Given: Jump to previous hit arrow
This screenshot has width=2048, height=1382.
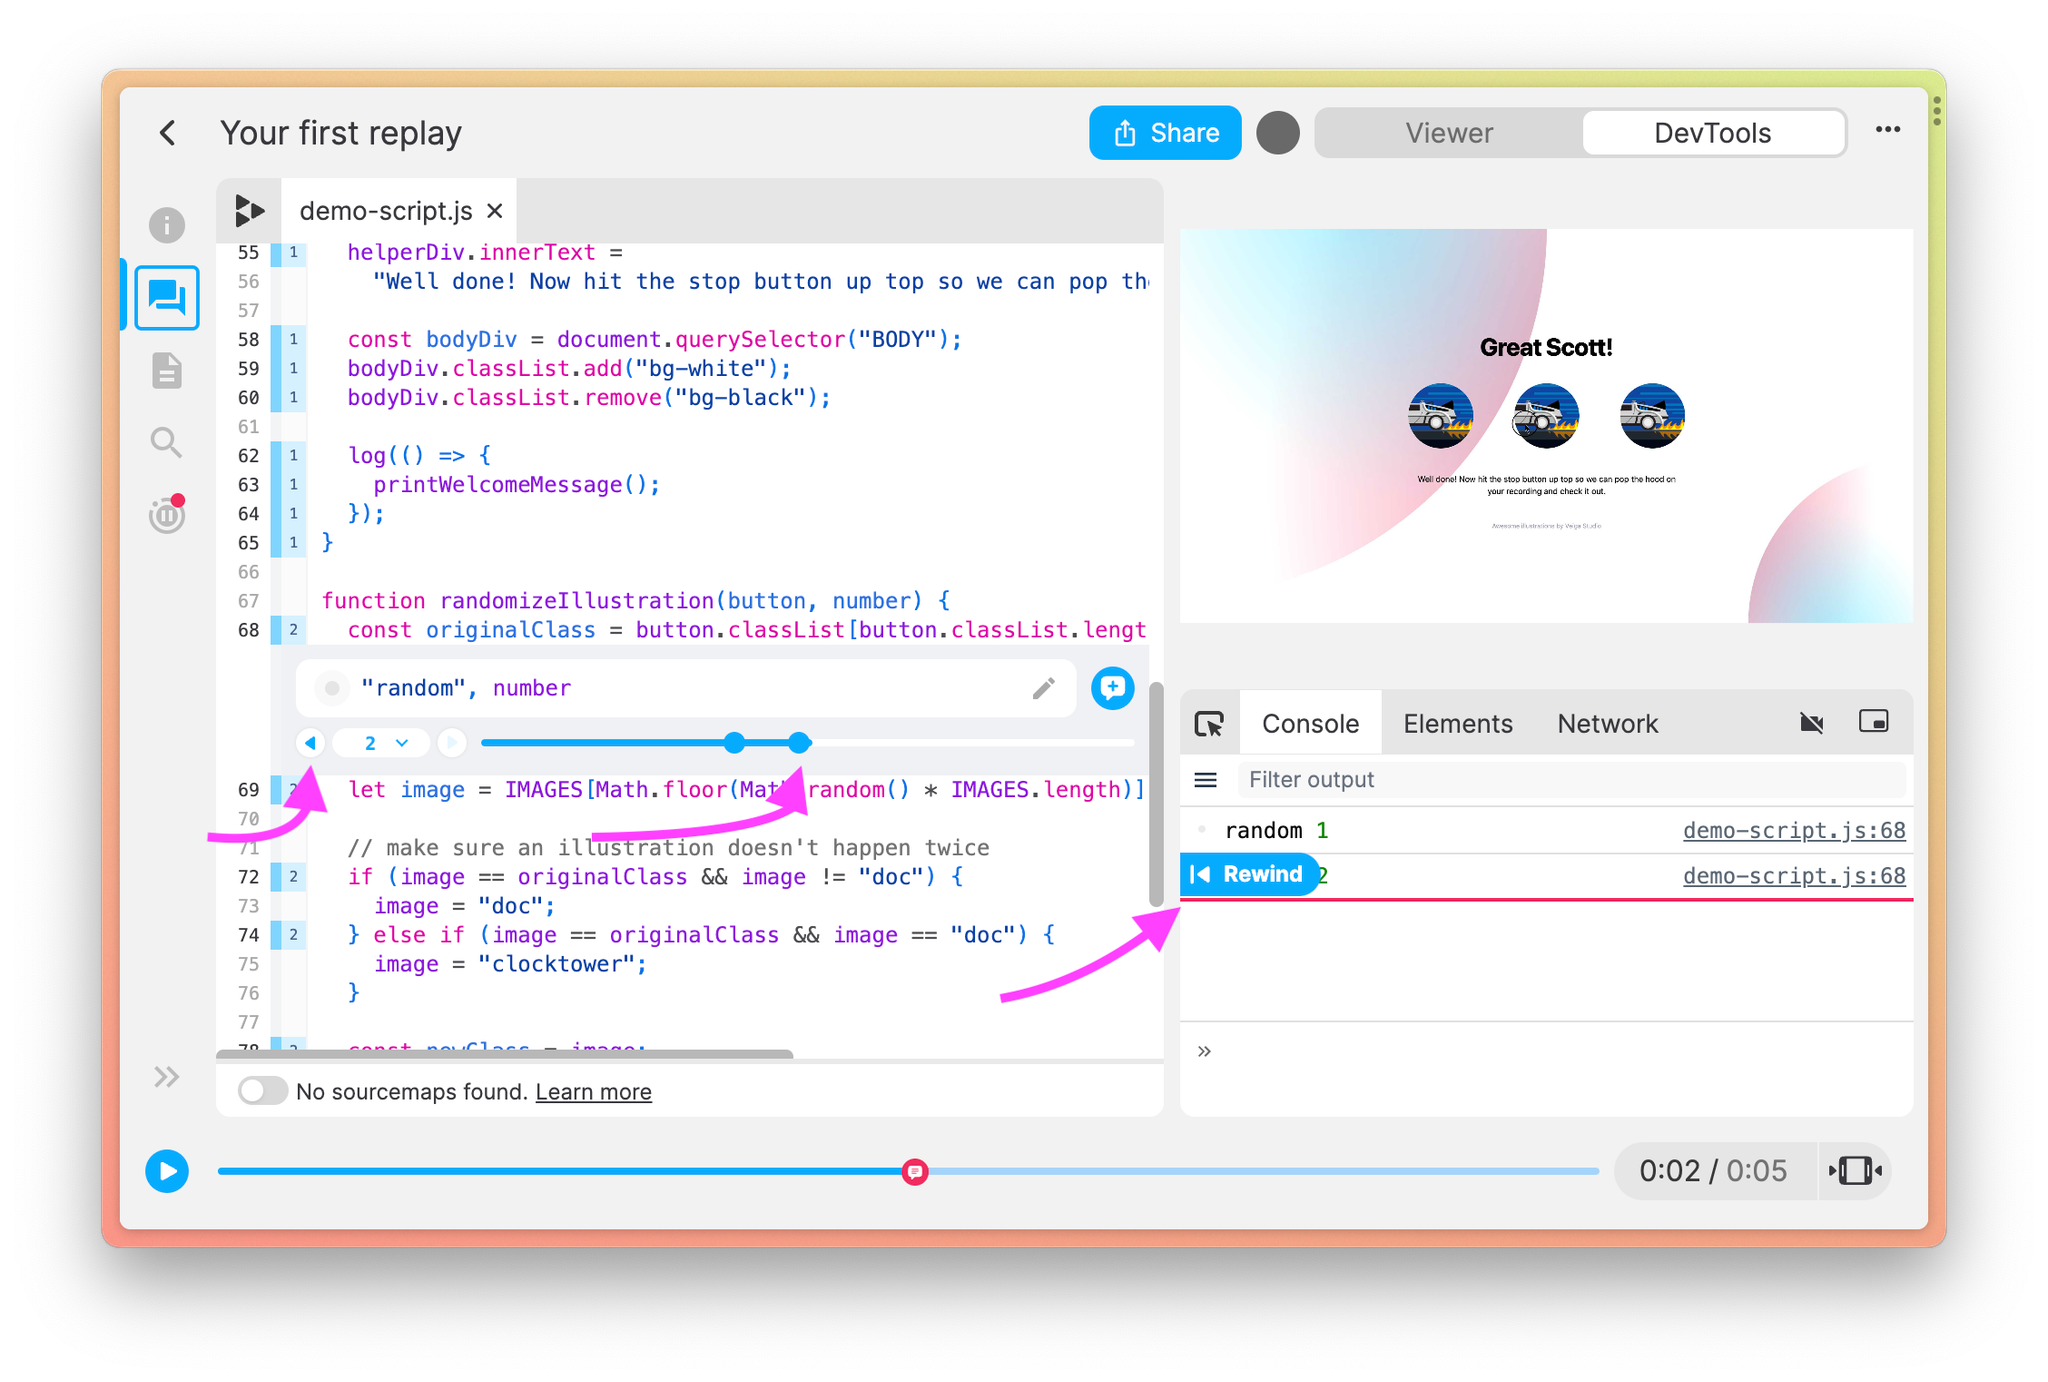Looking at the screenshot, I should [x=311, y=743].
